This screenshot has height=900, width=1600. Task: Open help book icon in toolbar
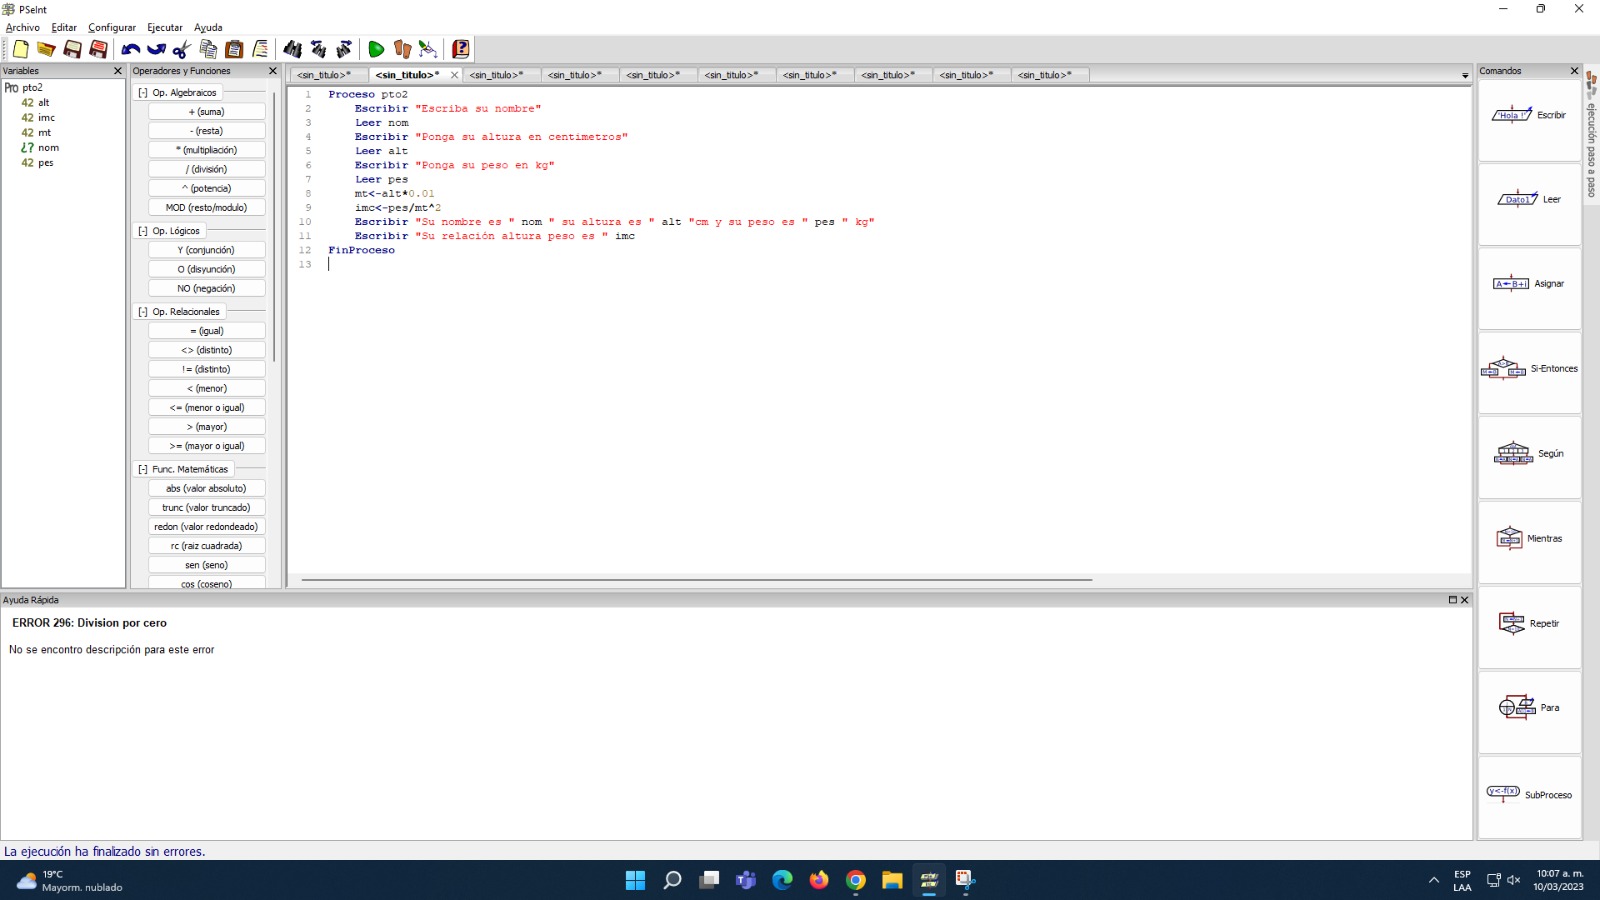pyautogui.click(x=460, y=49)
